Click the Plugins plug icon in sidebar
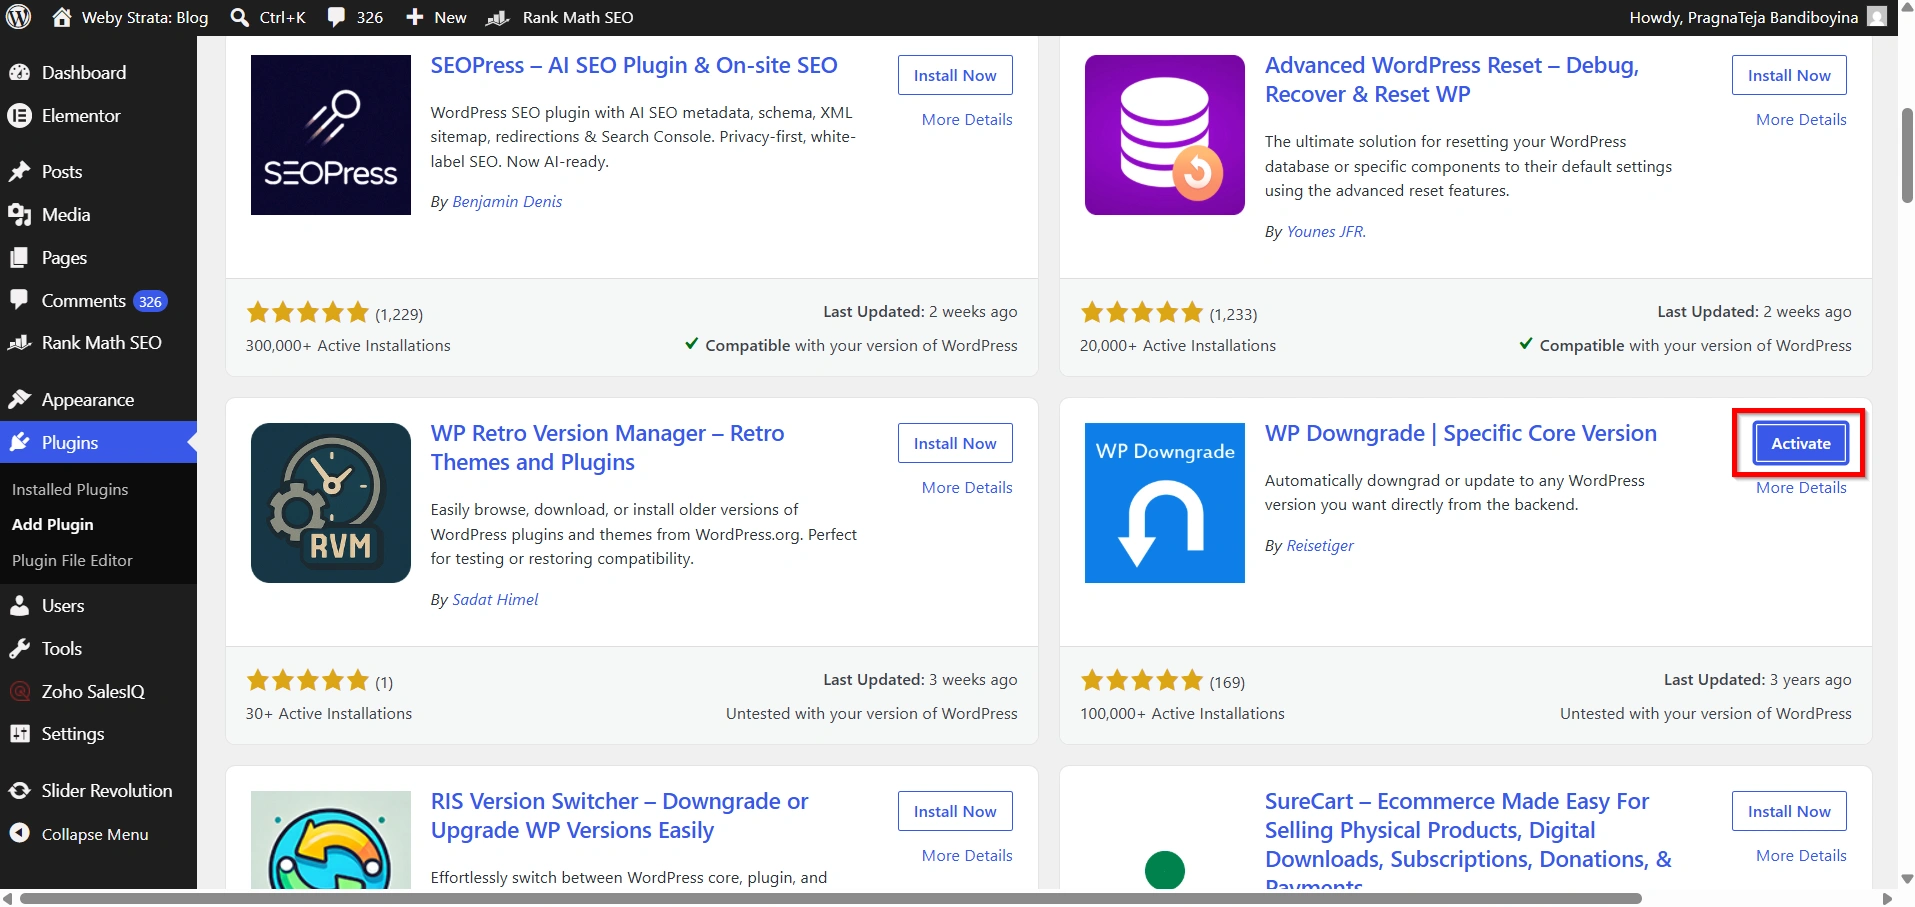 pos(19,442)
